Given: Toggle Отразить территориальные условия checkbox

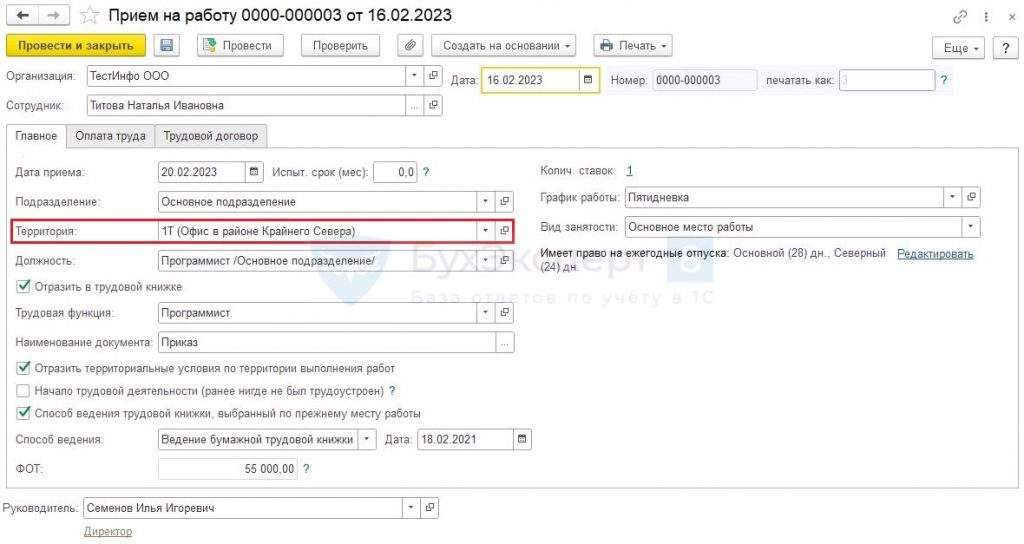Looking at the screenshot, I should 24,368.
